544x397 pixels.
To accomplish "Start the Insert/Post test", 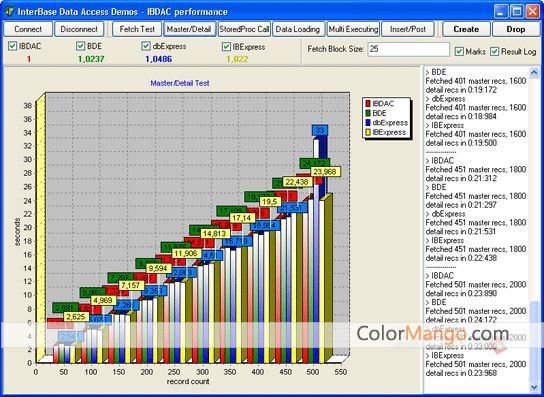I will coord(408,29).
